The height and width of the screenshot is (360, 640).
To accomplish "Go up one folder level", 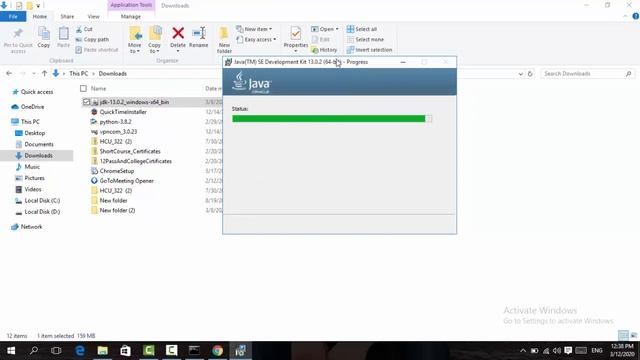I will 44,73.
